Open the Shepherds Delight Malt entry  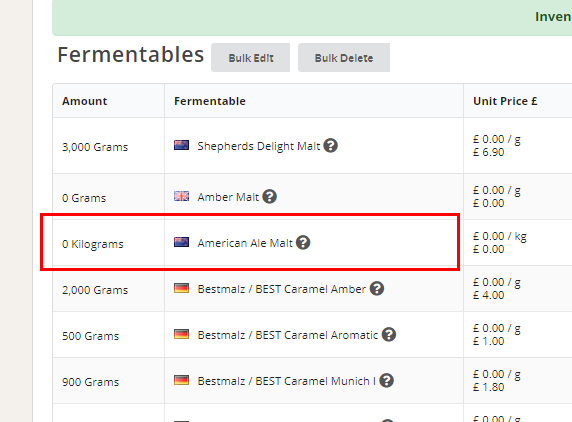(259, 146)
